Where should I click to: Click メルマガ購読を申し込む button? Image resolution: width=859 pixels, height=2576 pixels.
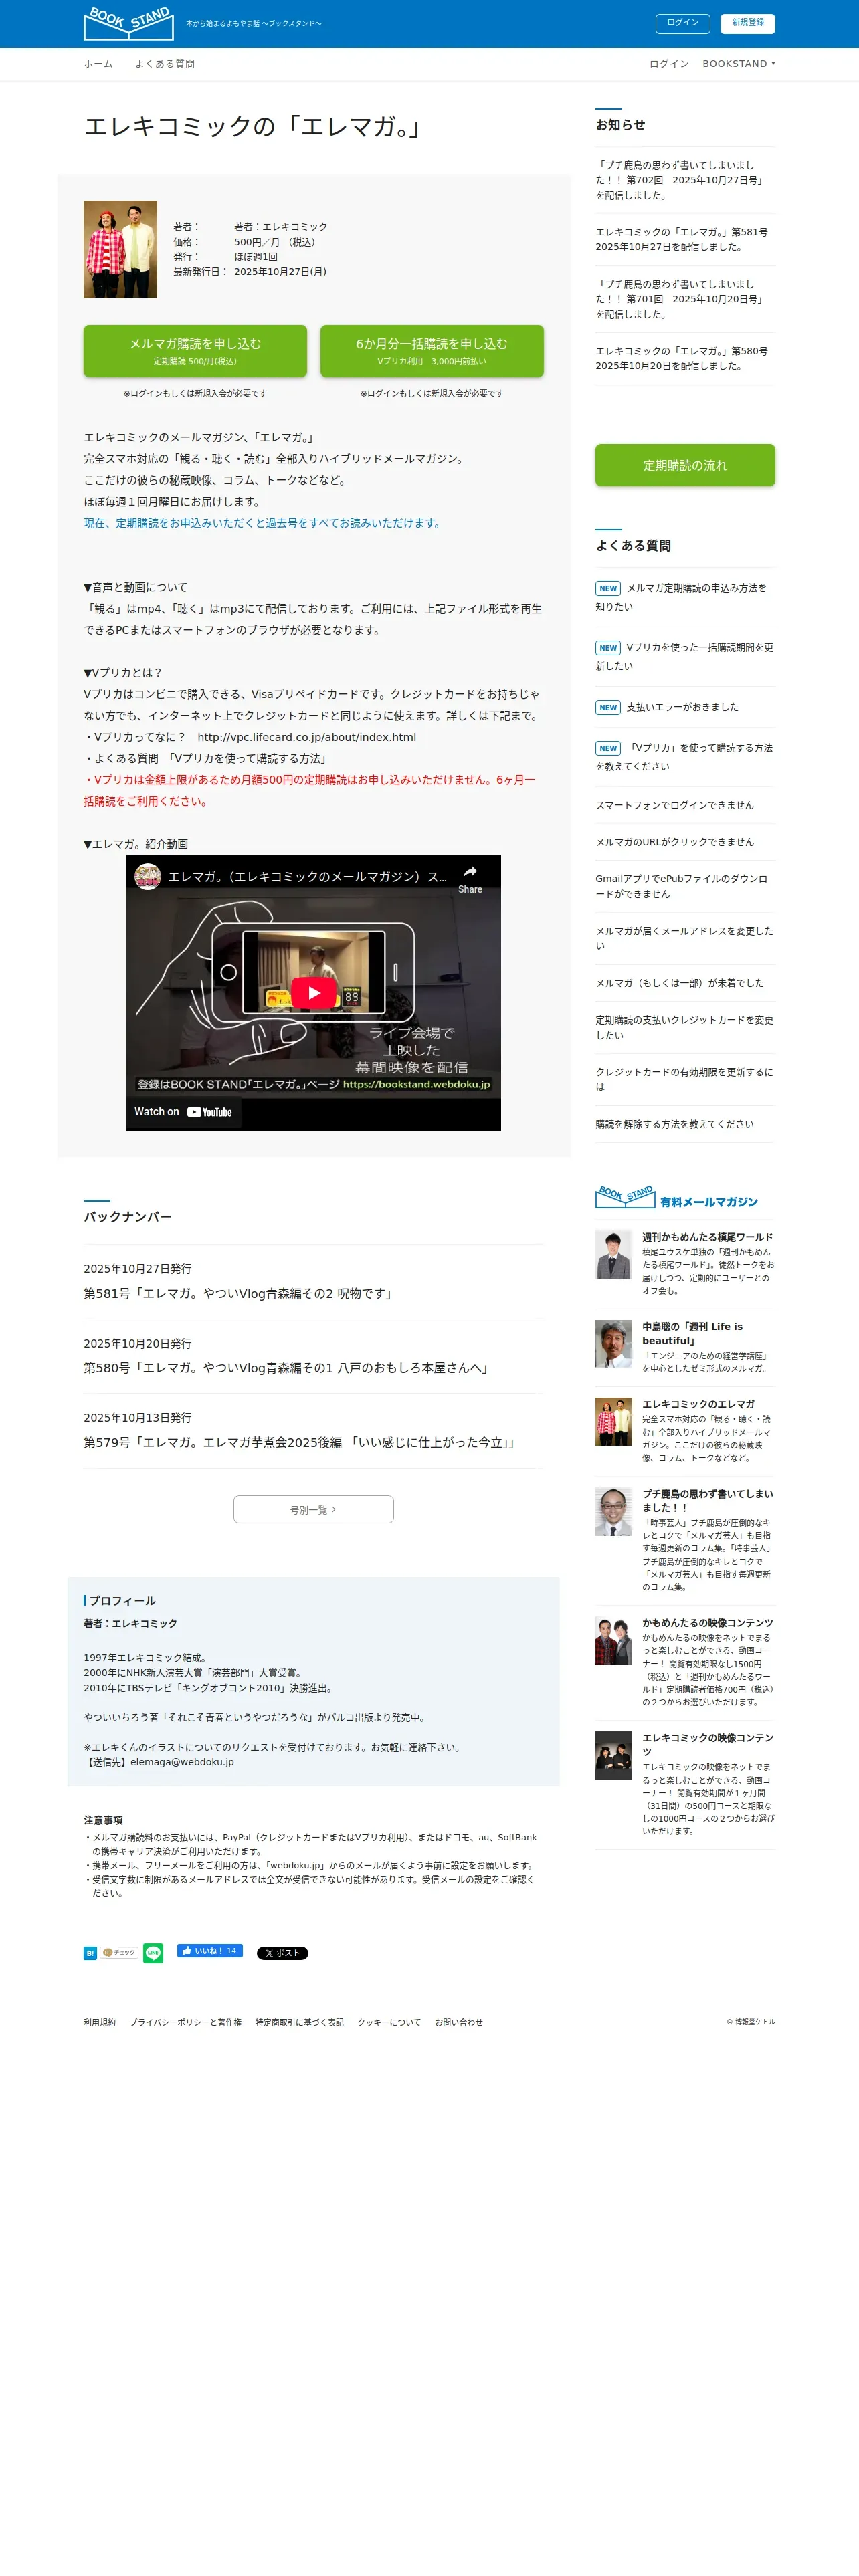coord(195,351)
